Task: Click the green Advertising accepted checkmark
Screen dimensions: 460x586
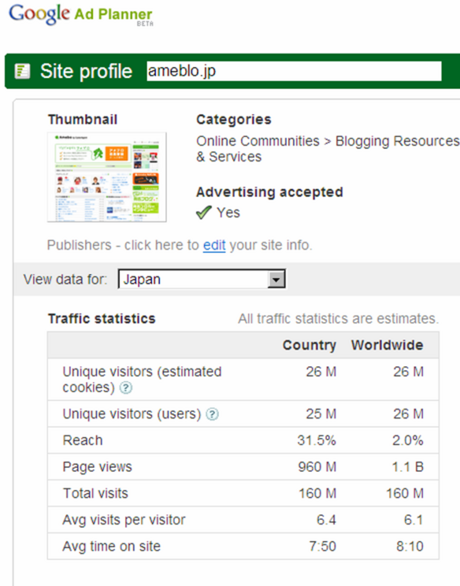Action: coord(204,213)
